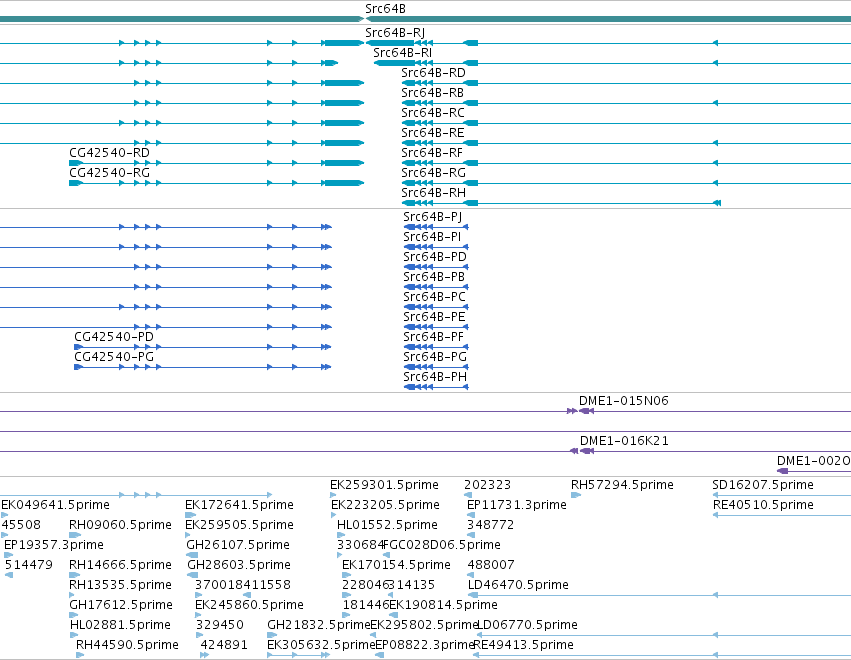Click the LD46470.5prime label
The image size is (851, 660).
click(518, 586)
